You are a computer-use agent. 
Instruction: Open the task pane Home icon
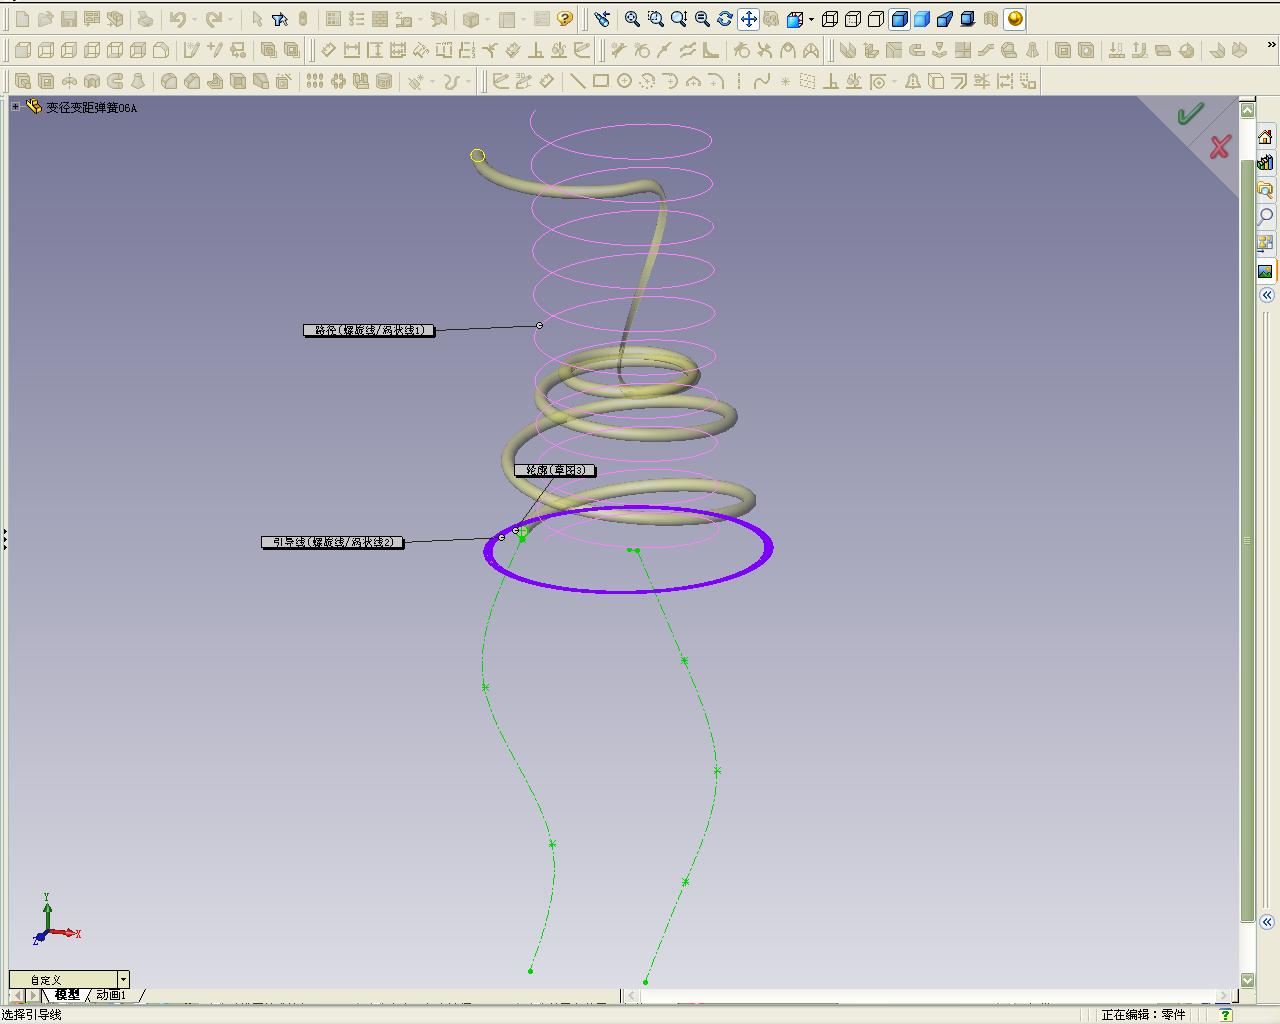(1265, 137)
